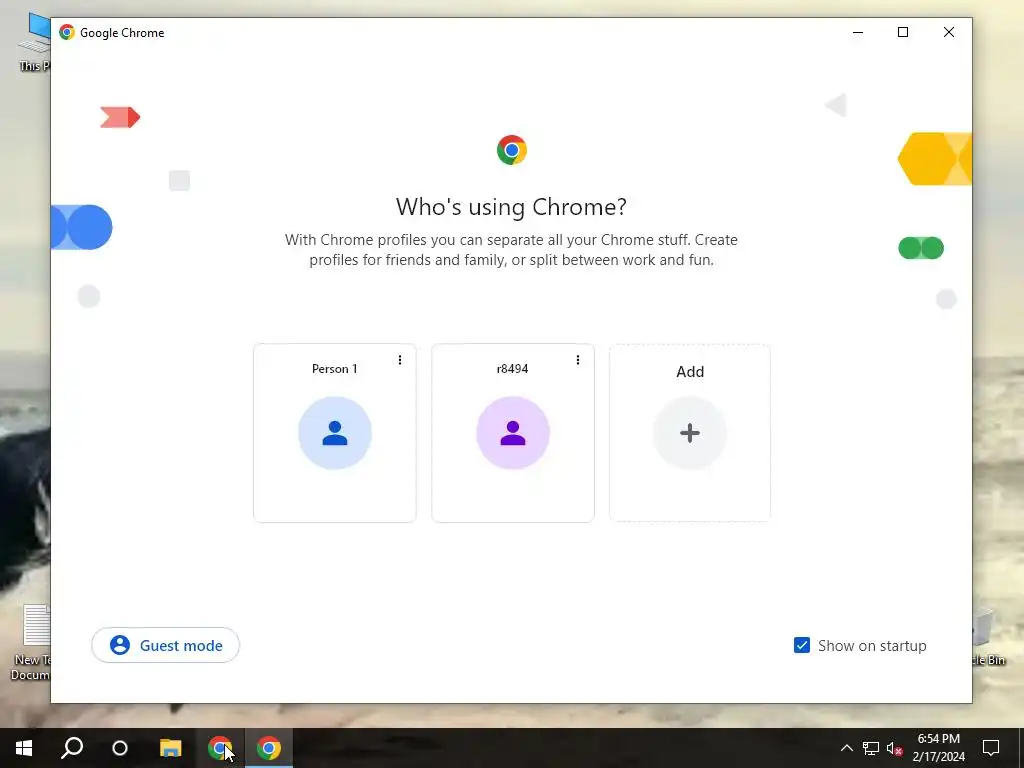Open r8494 more options menu
Viewport: 1024px width, 768px height.
click(577, 360)
